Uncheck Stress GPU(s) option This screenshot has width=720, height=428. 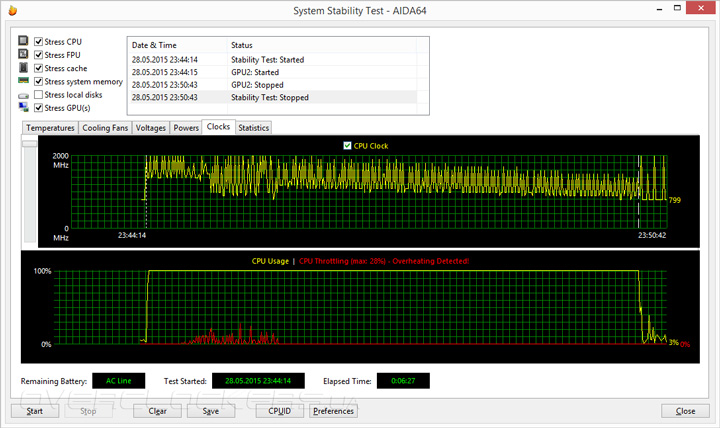click(39, 108)
